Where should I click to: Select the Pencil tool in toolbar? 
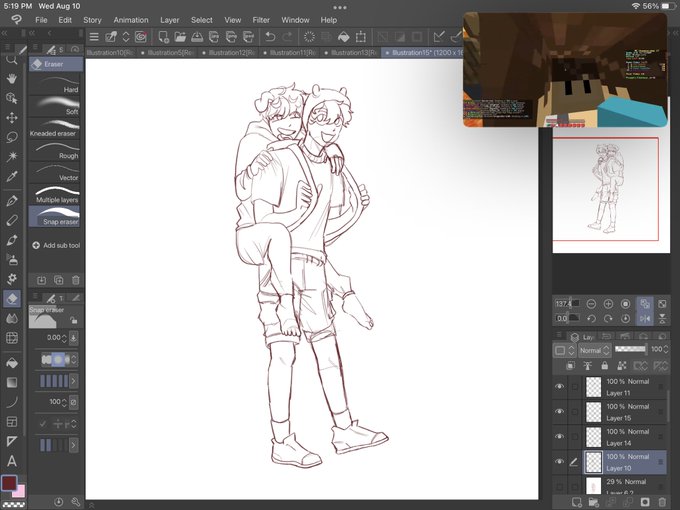[x=12, y=220]
